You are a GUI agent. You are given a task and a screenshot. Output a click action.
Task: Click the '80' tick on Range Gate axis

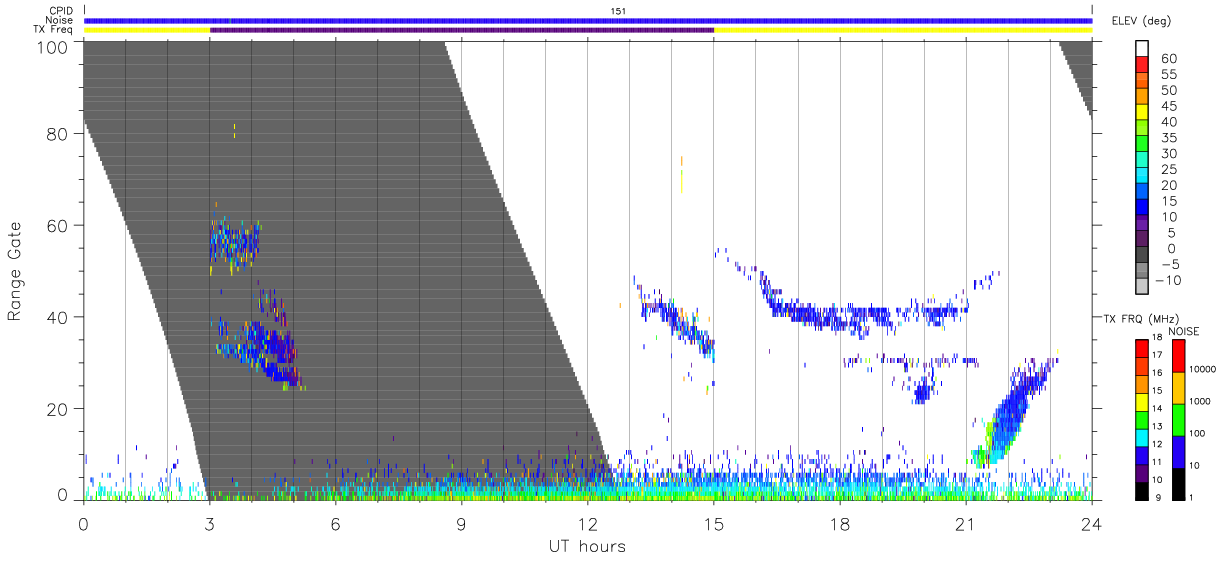(x=58, y=134)
